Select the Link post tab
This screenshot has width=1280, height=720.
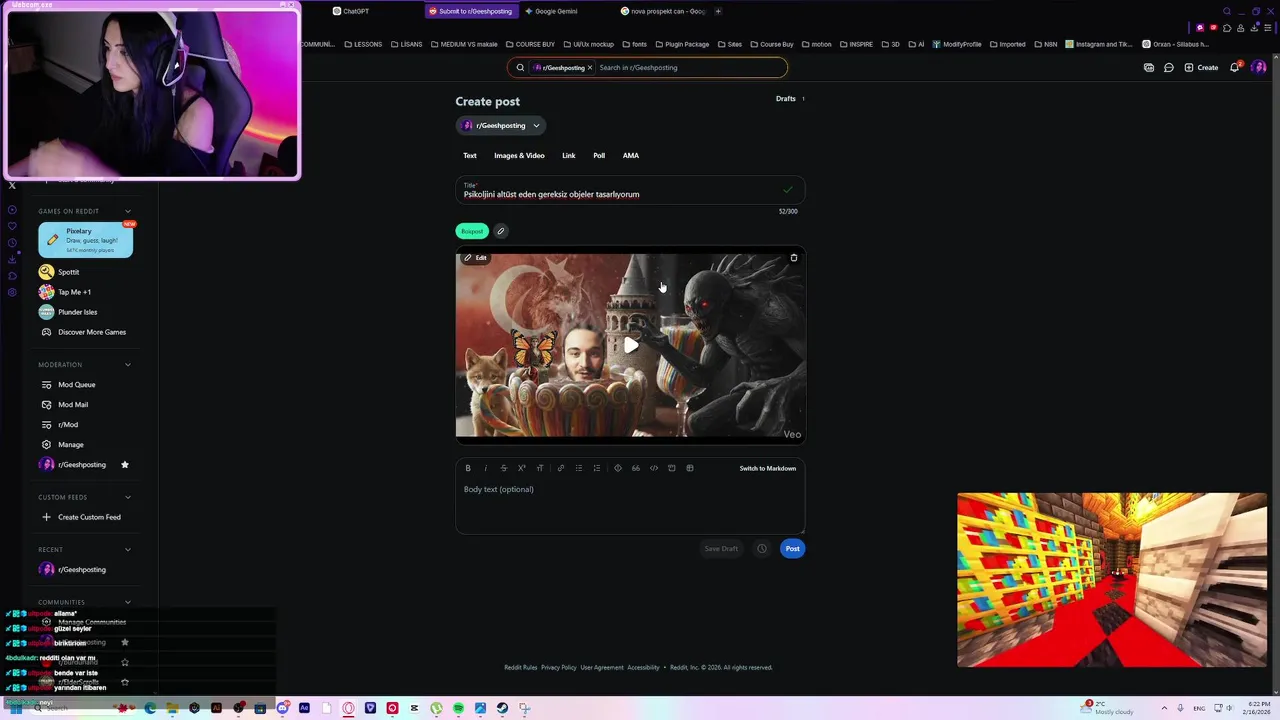pos(569,156)
